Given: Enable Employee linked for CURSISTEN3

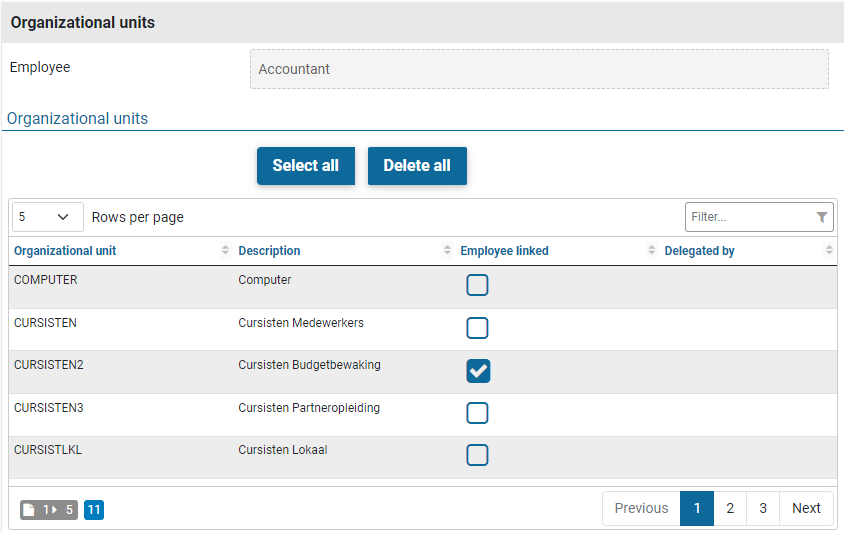Looking at the screenshot, I should tap(478, 413).
